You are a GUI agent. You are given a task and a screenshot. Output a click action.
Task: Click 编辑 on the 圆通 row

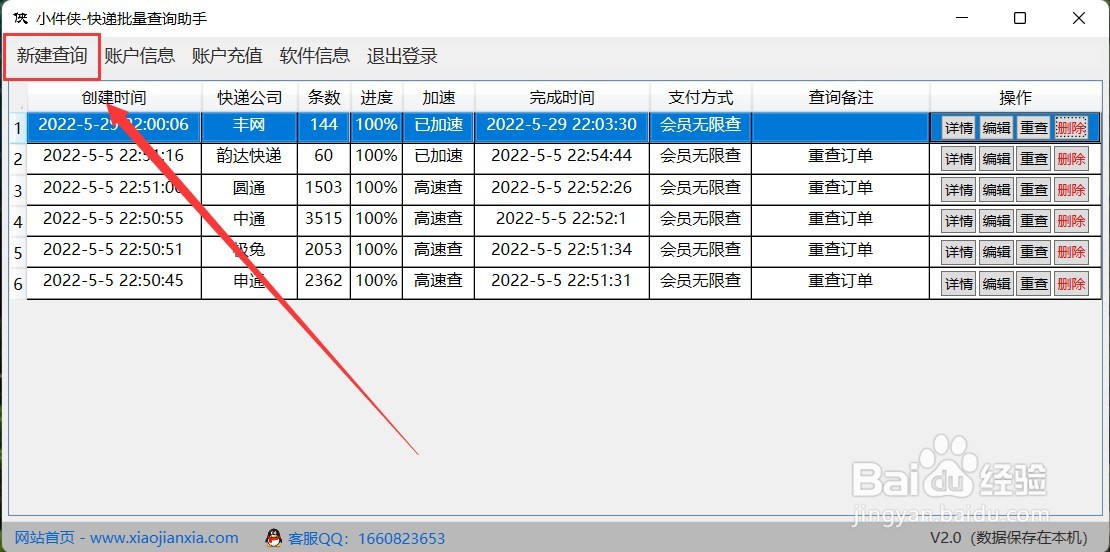tap(996, 190)
